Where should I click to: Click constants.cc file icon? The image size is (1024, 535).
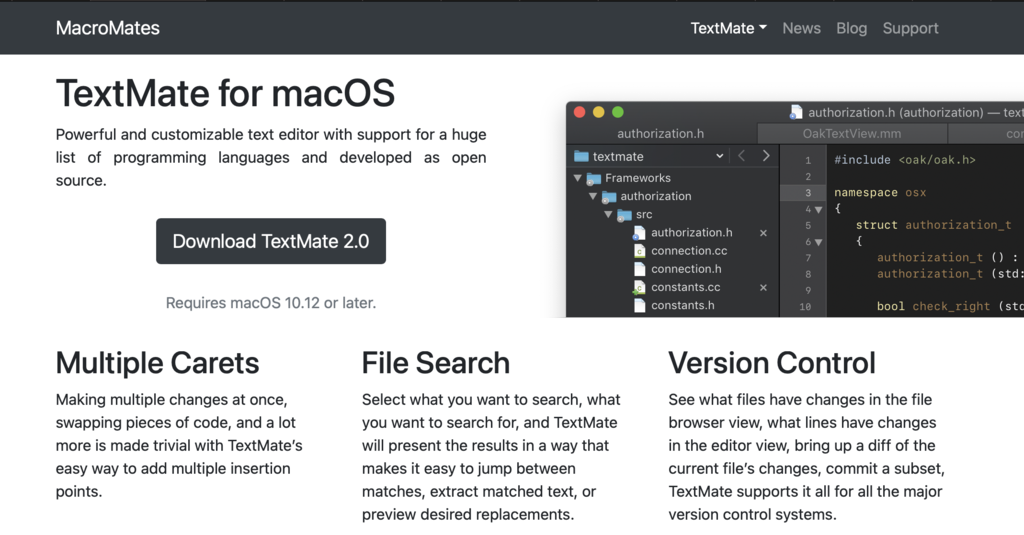[x=639, y=287]
